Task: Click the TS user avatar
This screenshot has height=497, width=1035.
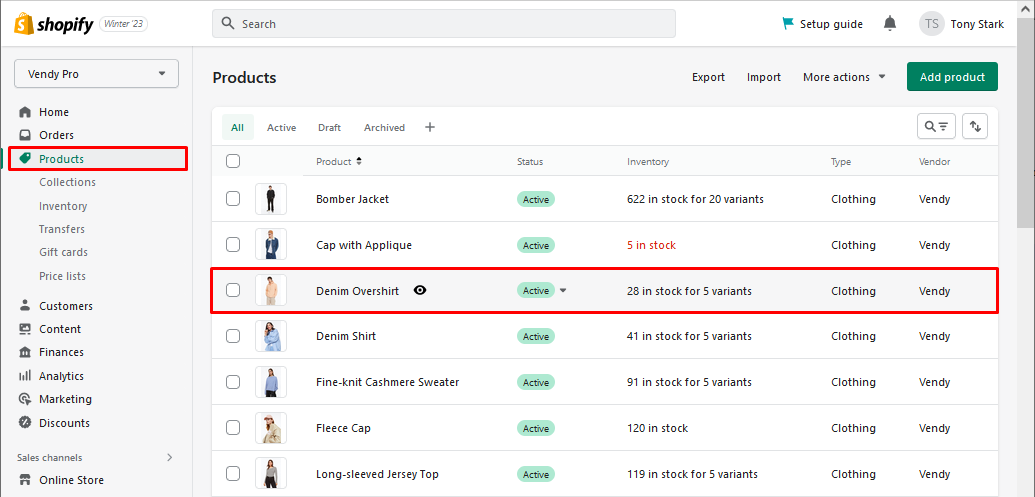Action: [931, 24]
